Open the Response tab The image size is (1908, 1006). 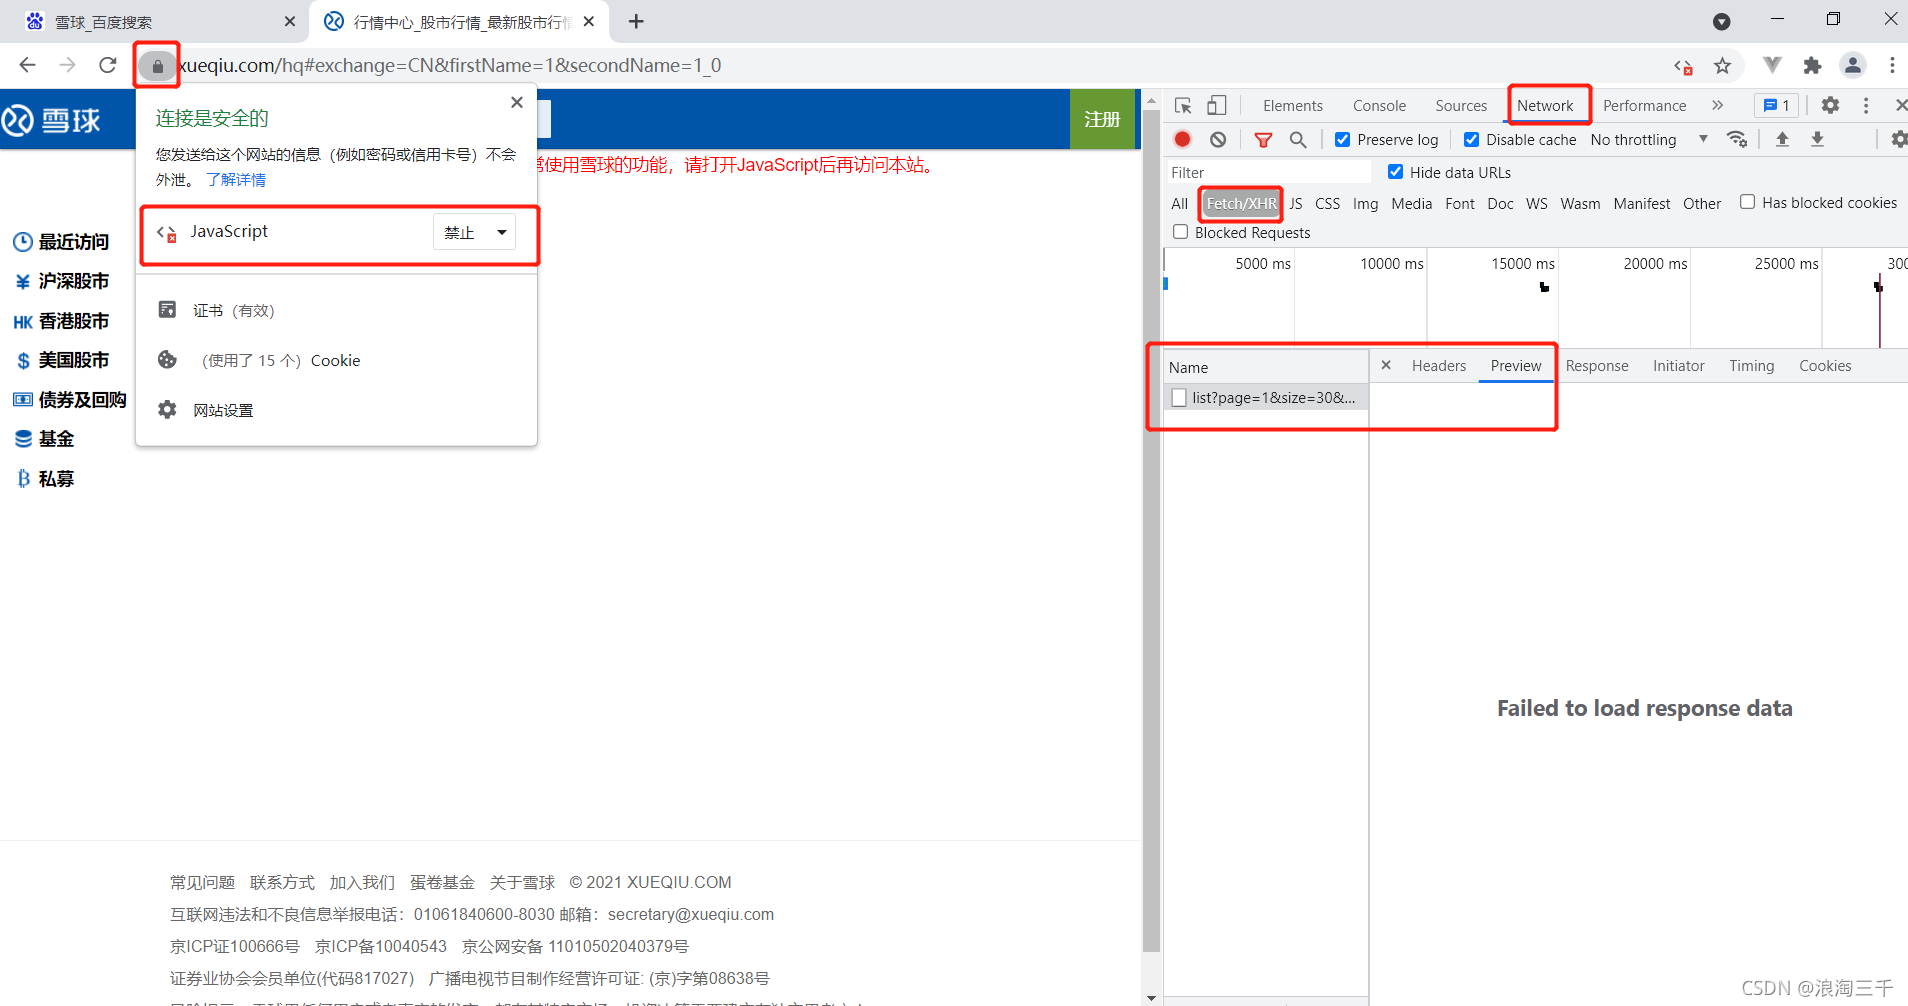coord(1596,366)
